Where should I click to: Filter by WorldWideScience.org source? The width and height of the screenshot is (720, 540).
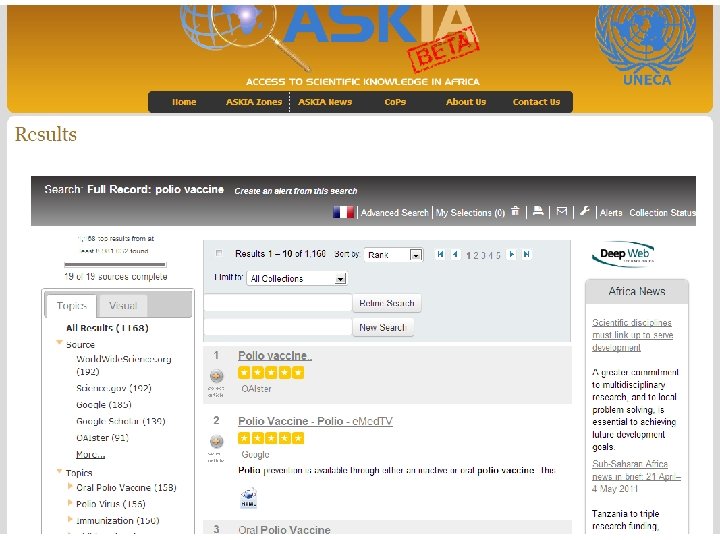(124, 365)
